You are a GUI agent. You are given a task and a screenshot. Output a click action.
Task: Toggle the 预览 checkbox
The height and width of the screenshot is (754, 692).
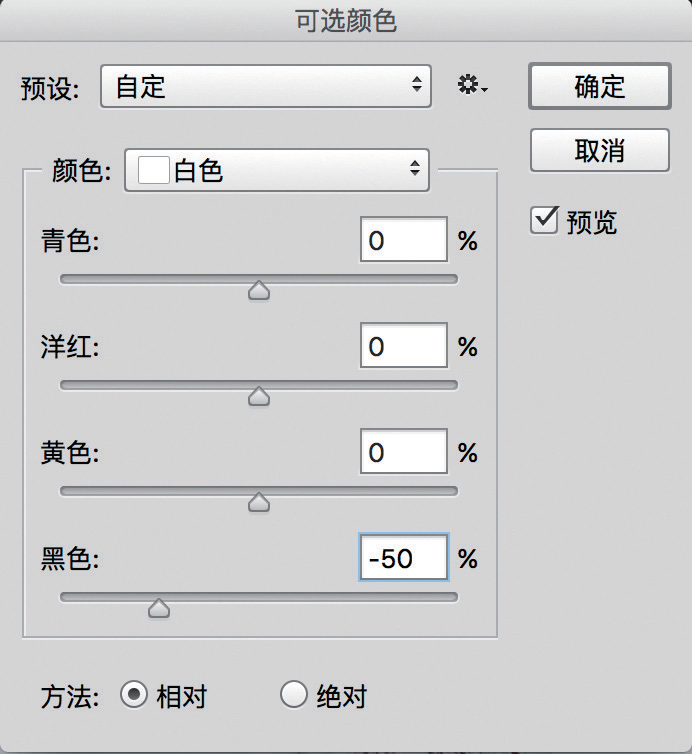point(543,220)
